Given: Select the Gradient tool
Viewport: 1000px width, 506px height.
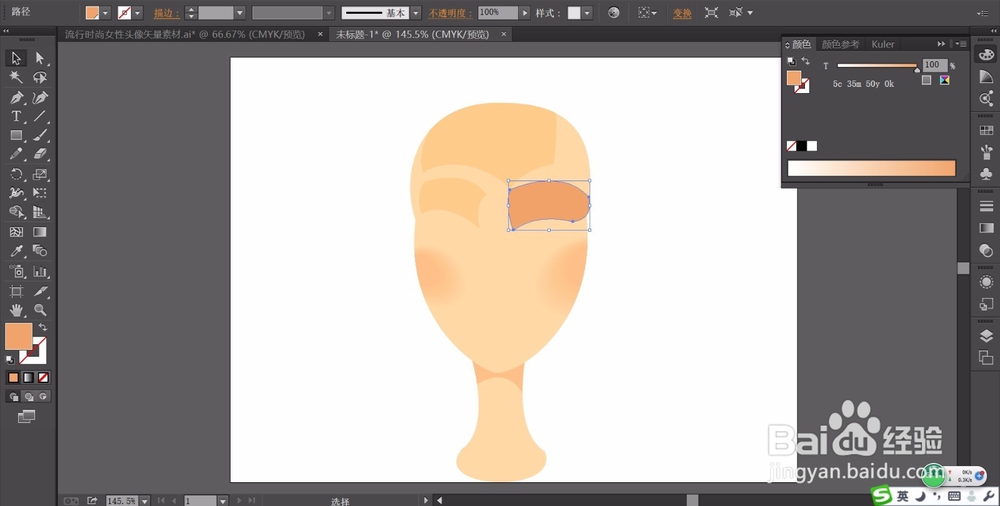Looking at the screenshot, I should pyautogui.click(x=40, y=232).
